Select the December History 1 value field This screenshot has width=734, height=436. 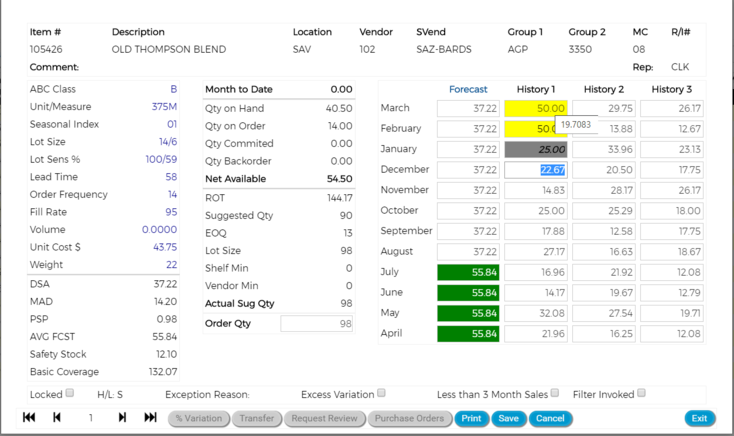click(x=536, y=170)
